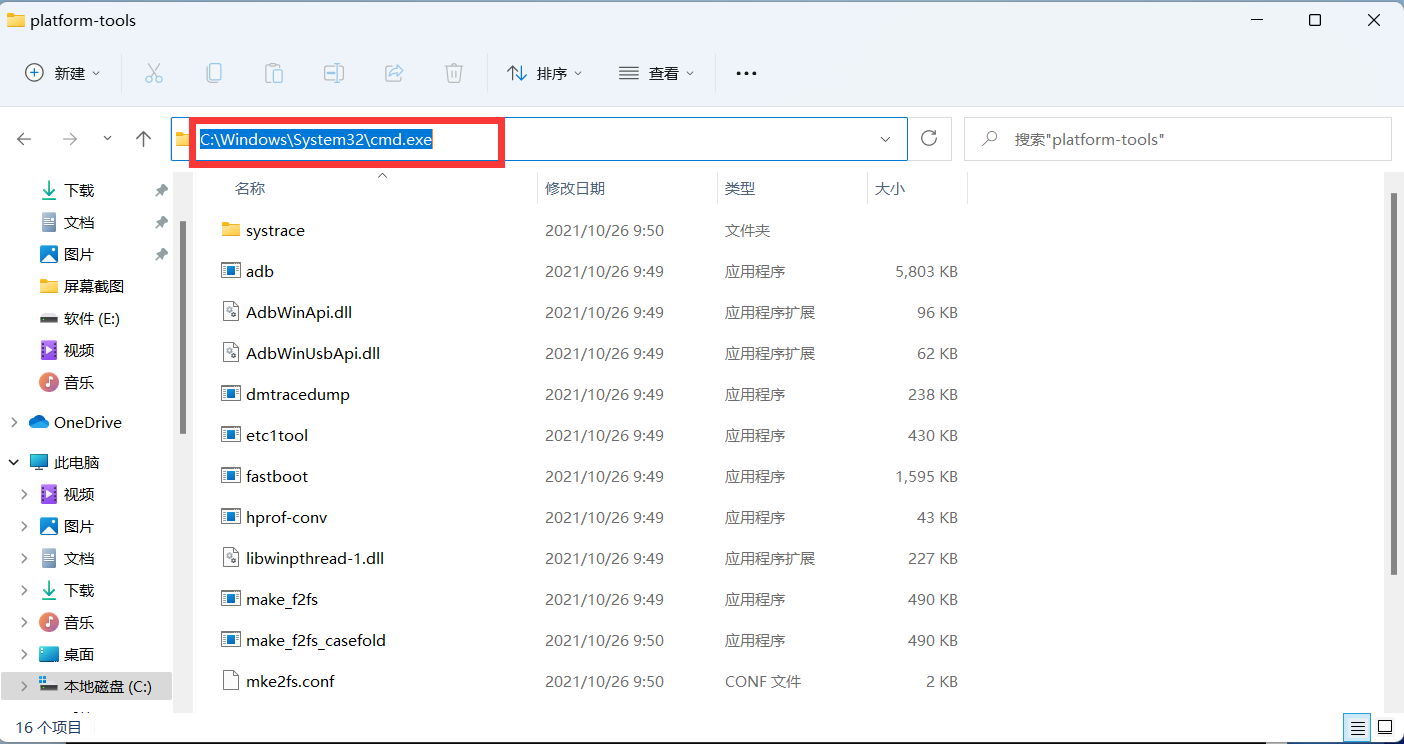Select the mke2fs.conf file icon
1404x744 pixels.
tap(231, 681)
